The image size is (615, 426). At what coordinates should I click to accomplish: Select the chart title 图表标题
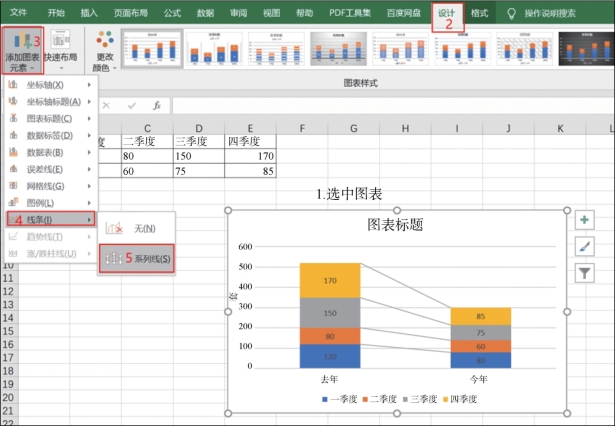[x=395, y=225]
